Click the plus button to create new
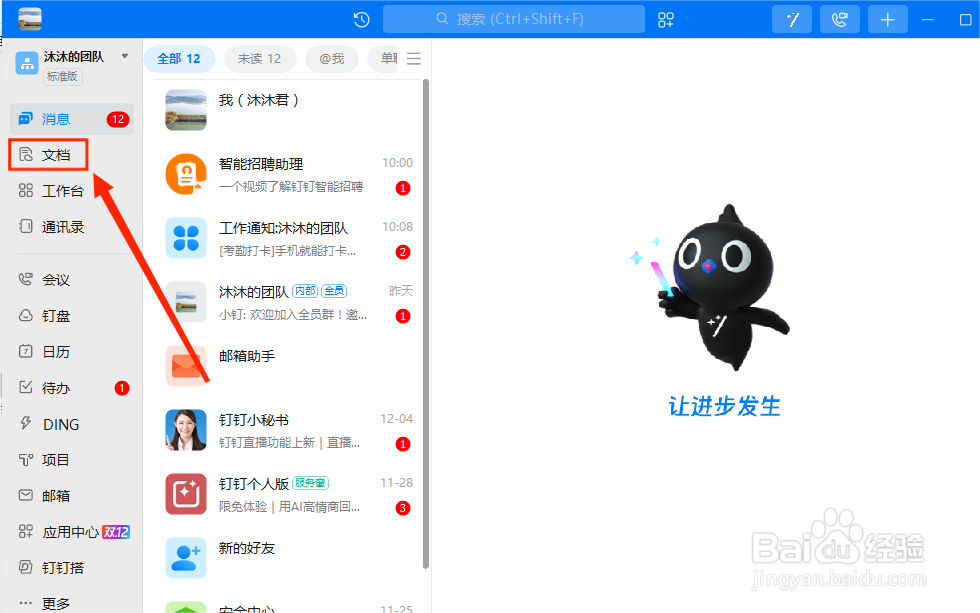Image resolution: width=980 pixels, height=613 pixels. click(x=888, y=19)
